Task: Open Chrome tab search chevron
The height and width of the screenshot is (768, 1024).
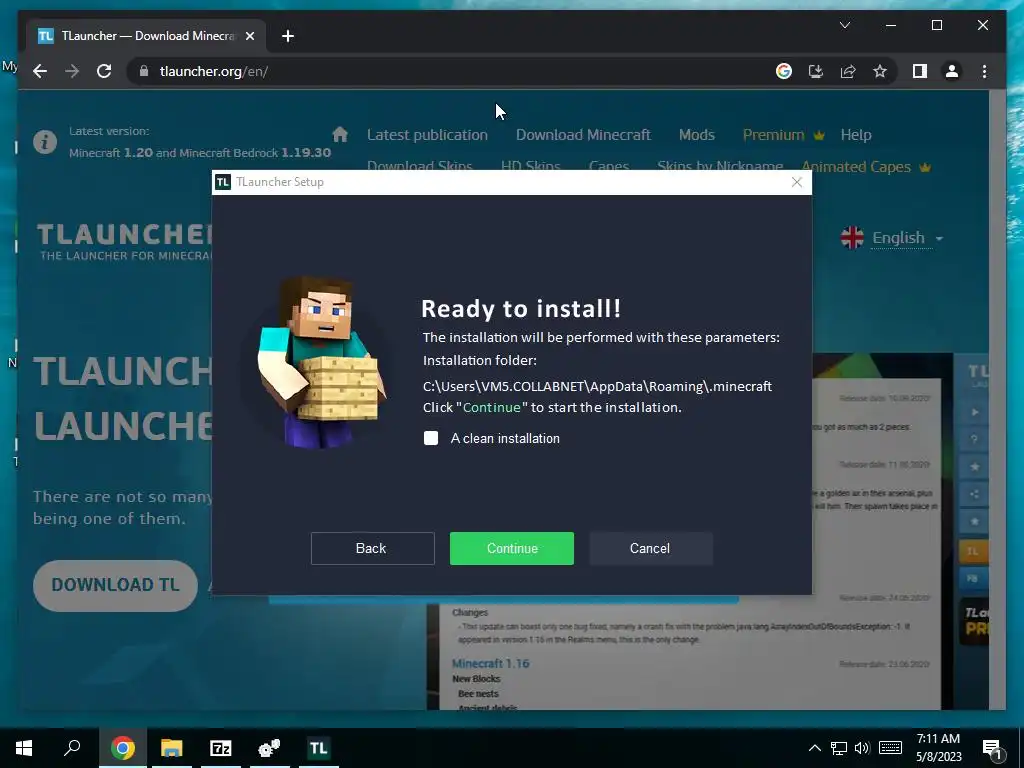Action: [844, 25]
